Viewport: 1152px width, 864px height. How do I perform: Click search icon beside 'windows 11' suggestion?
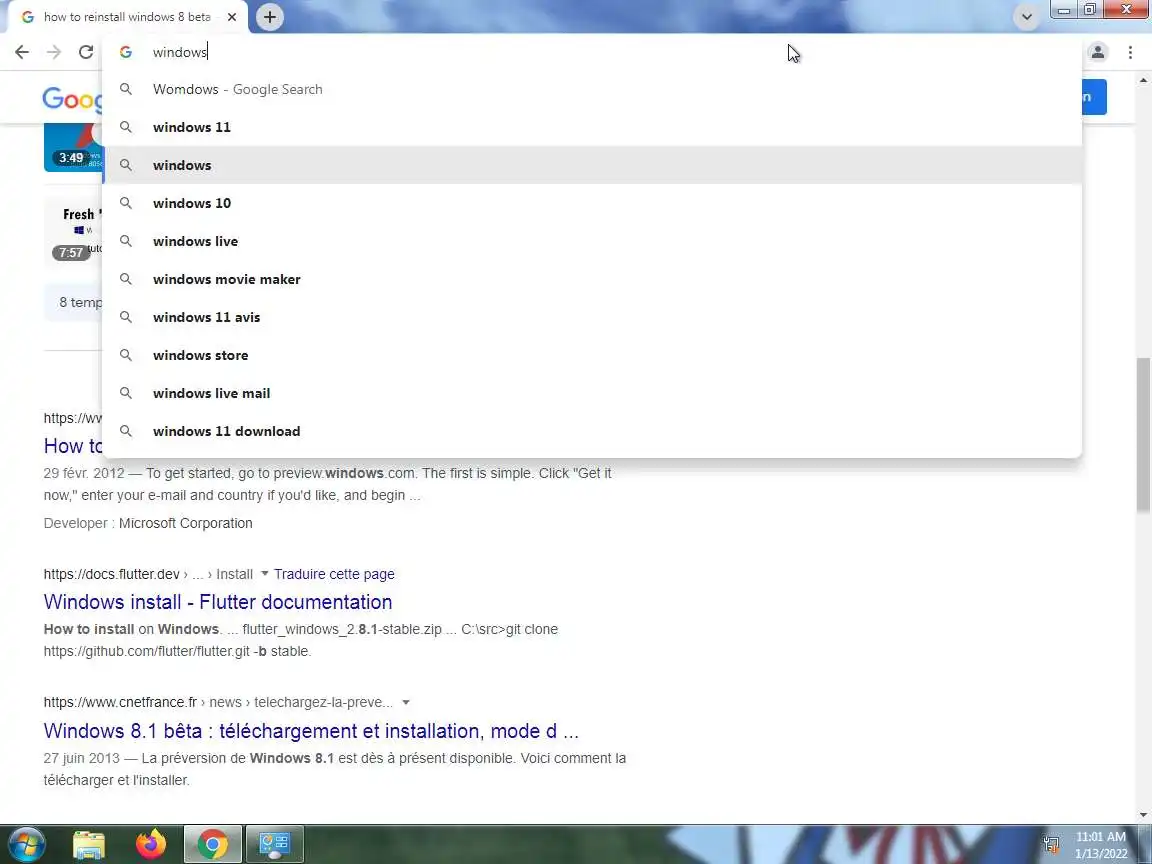point(126,127)
